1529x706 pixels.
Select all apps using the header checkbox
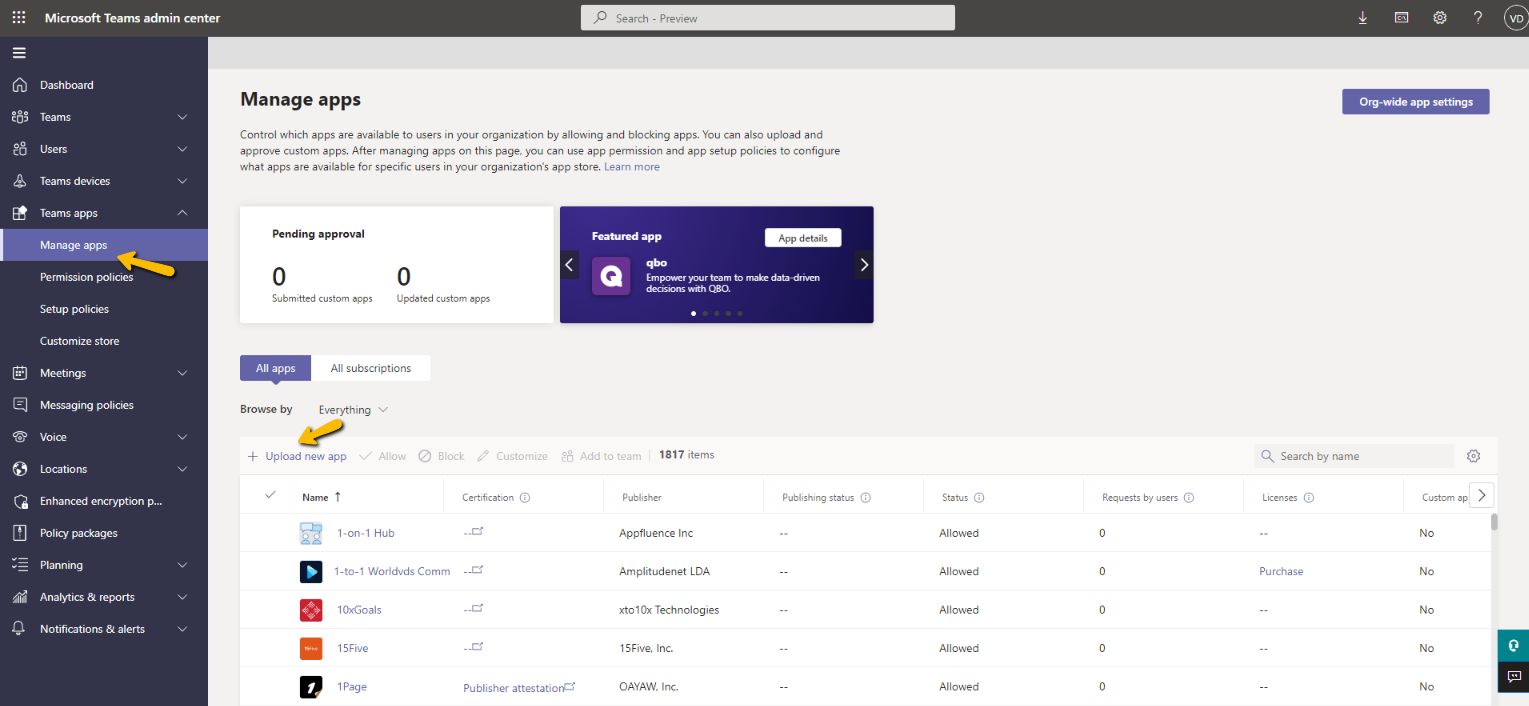(269, 494)
